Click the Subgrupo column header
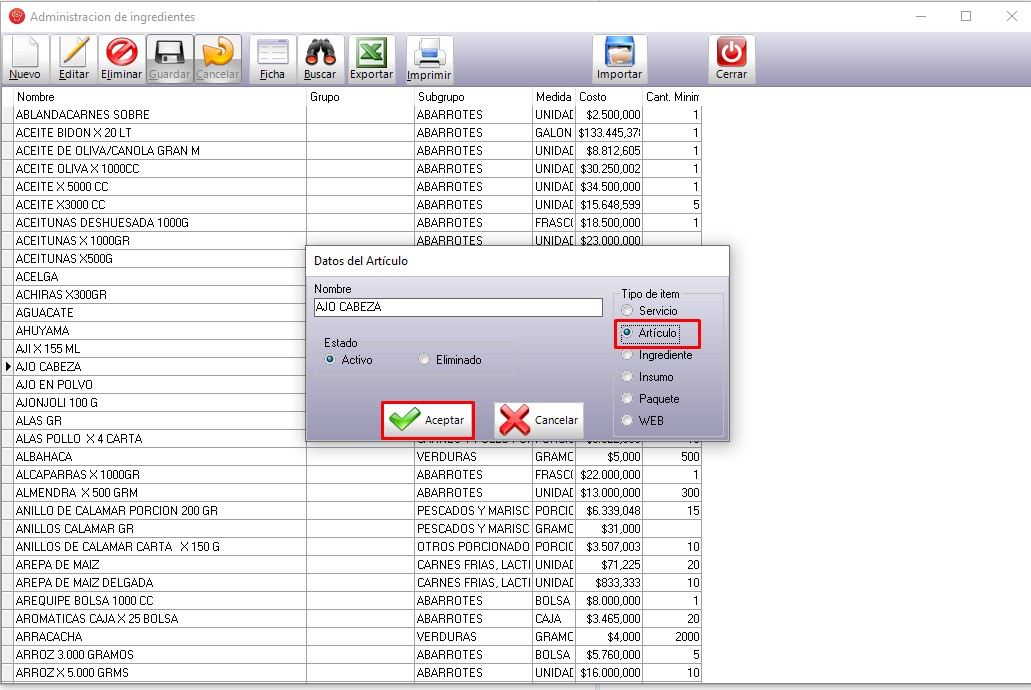 pos(472,97)
